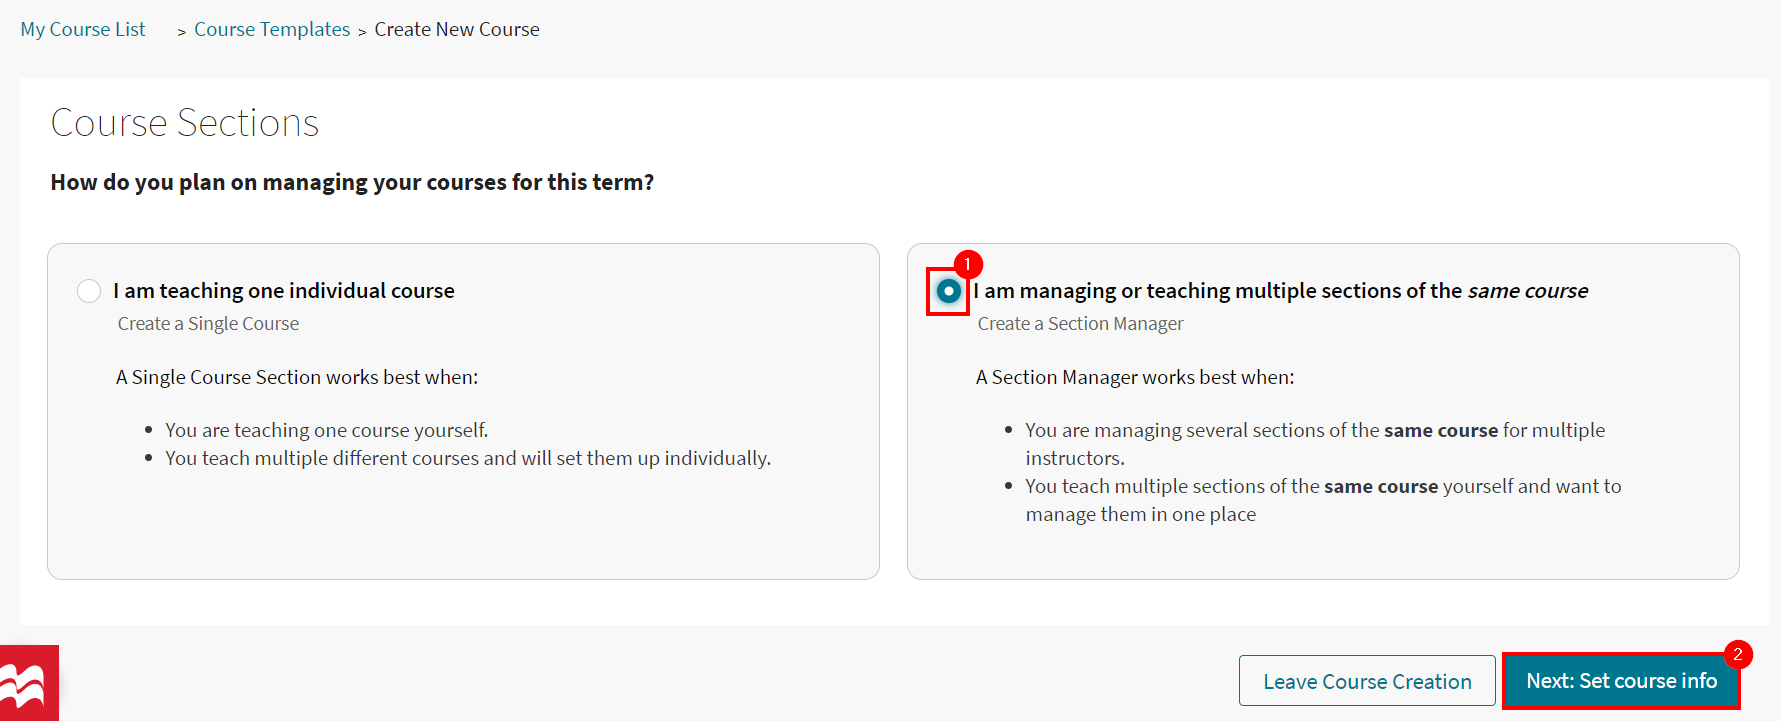Click the Course Sections page heading

[x=184, y=122]
